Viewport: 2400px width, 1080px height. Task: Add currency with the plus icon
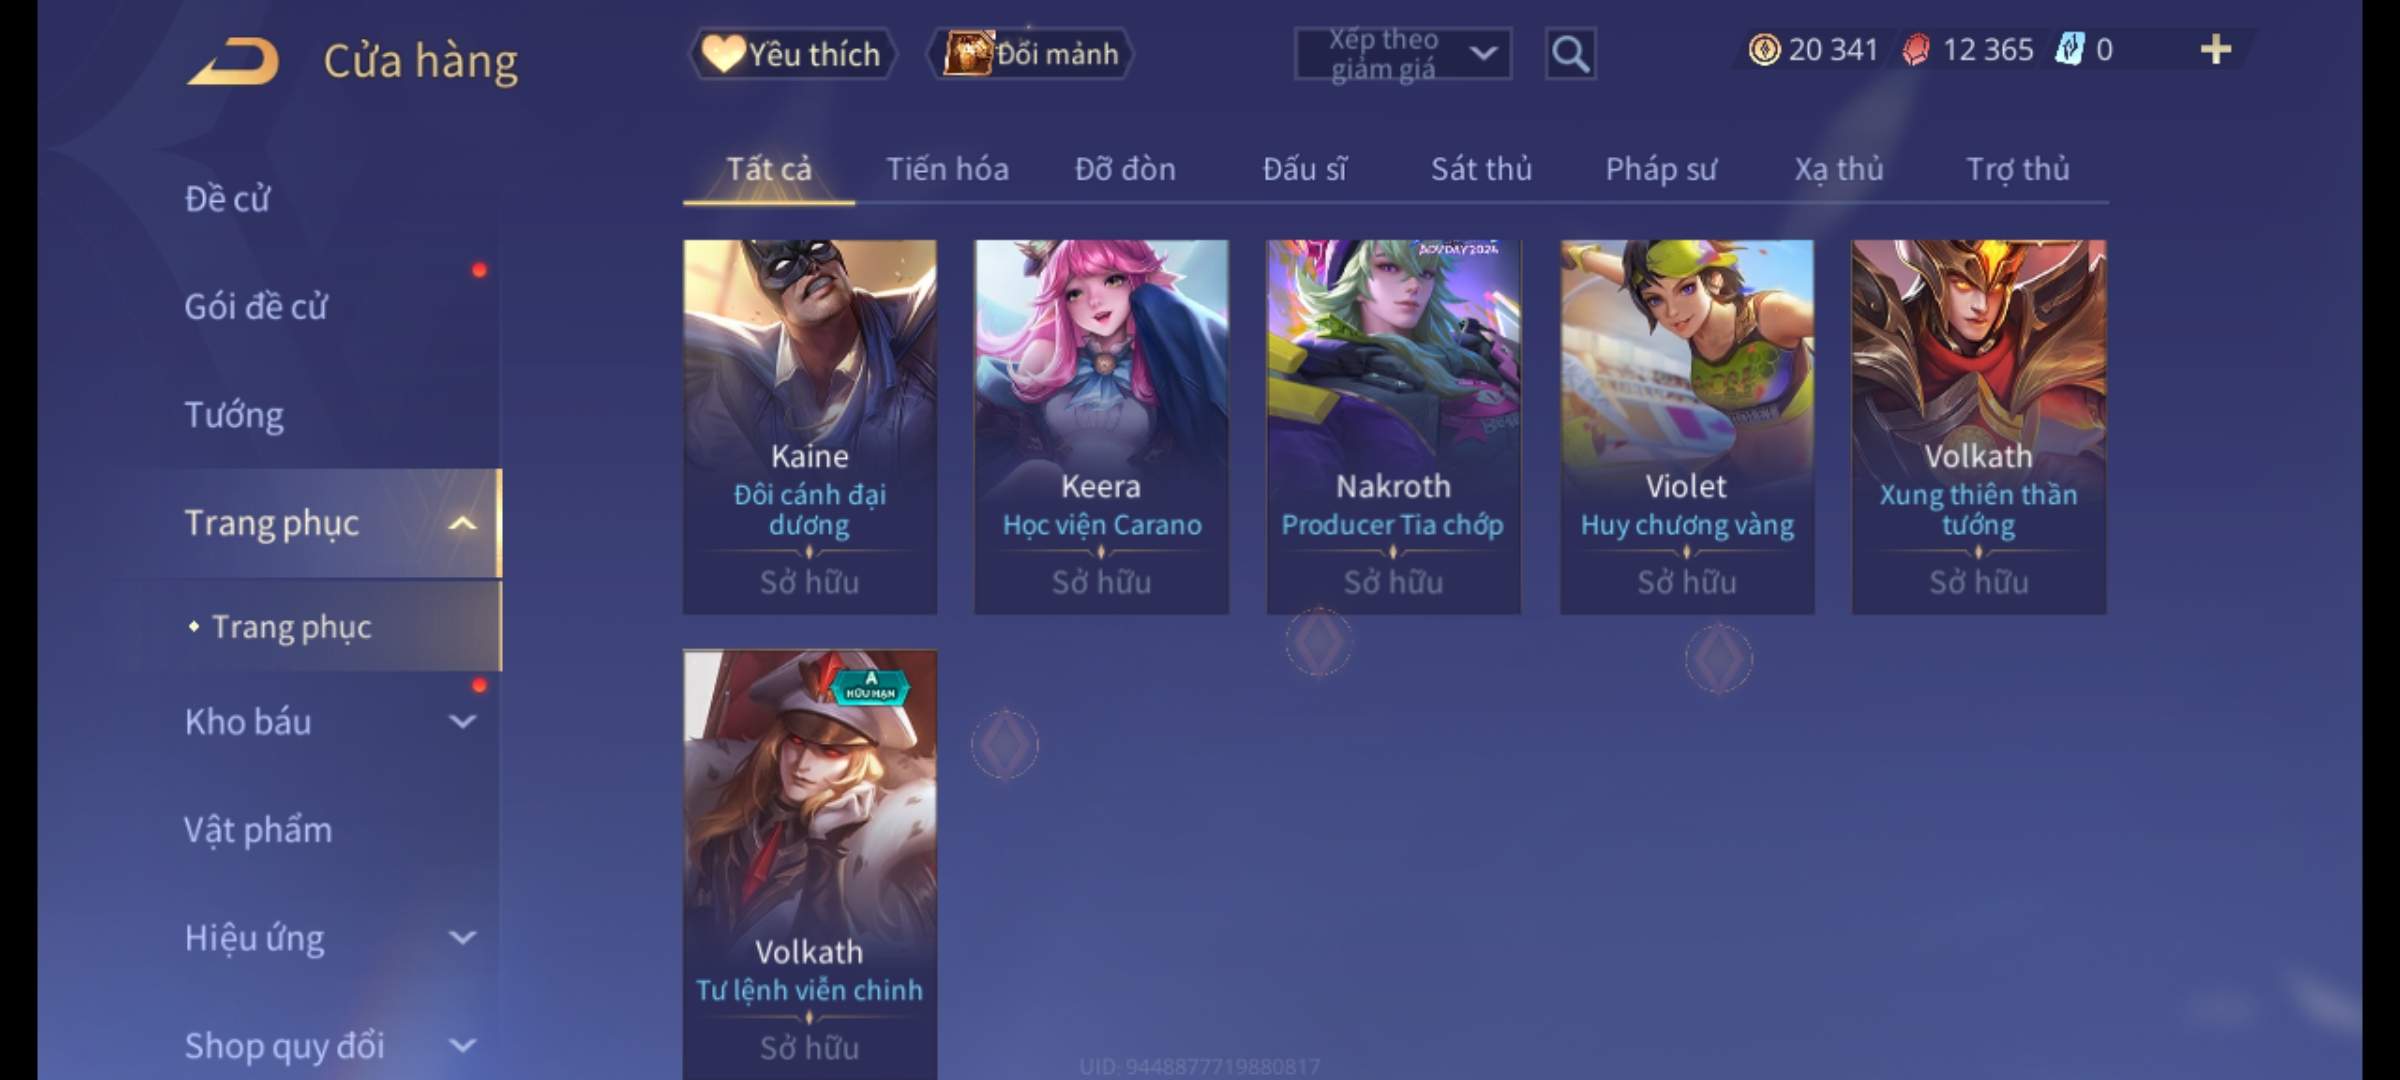pos(2216,49)
